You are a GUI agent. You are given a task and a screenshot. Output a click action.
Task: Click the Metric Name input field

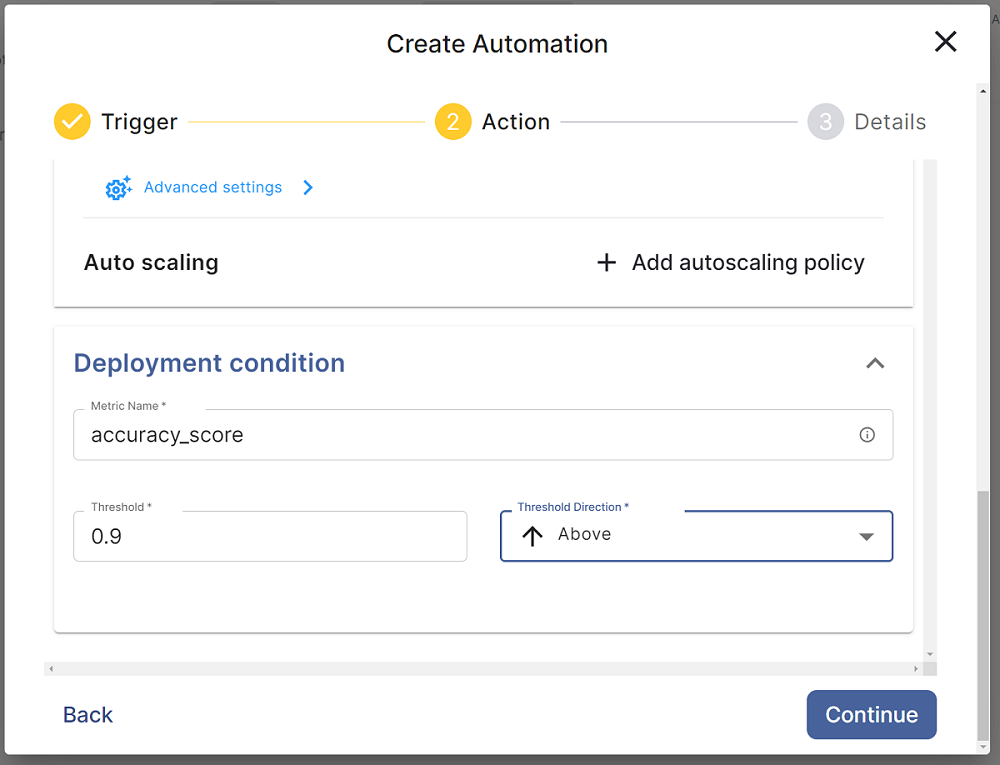point(483,435)
